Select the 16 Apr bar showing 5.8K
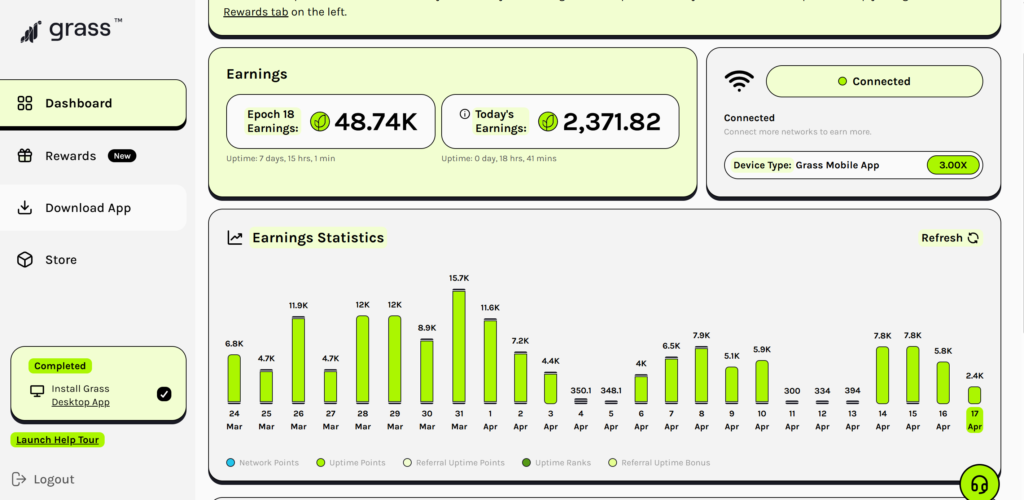Viewport: 1024px width, 500px height. tap(943, 383)
